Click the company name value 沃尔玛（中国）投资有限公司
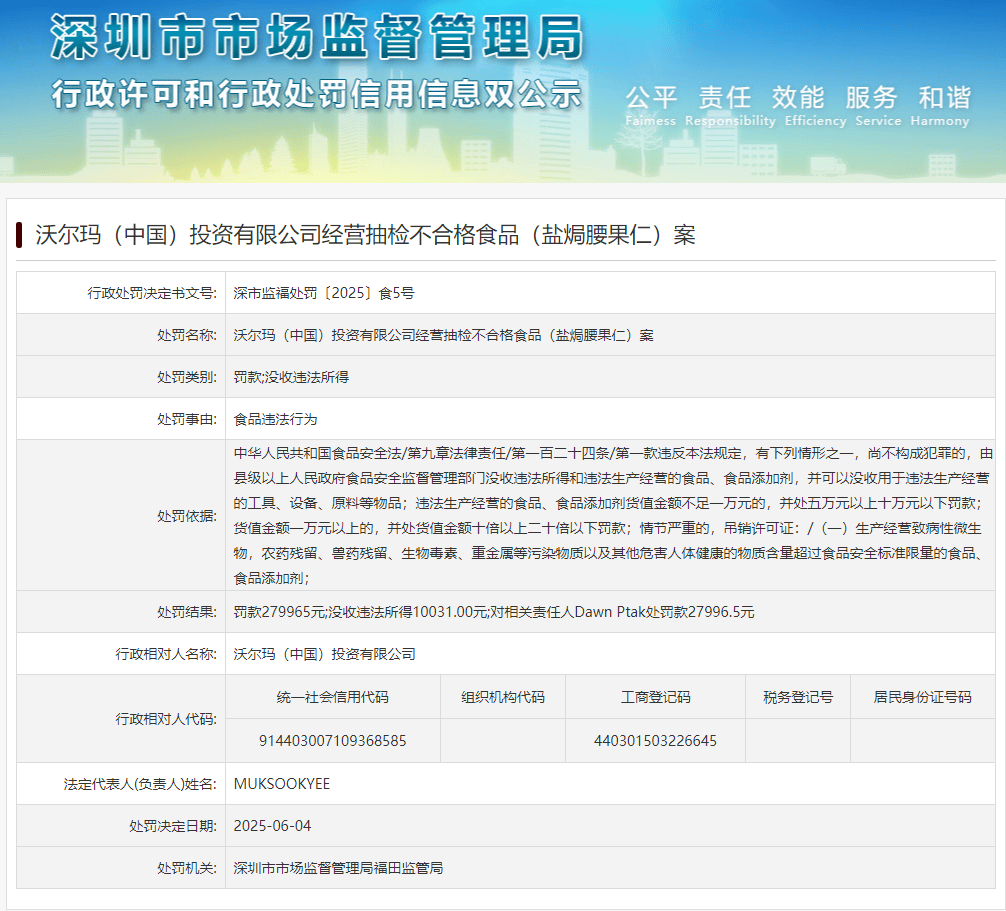This screenshot has height=911, width=1006. (x=324, y=654)
